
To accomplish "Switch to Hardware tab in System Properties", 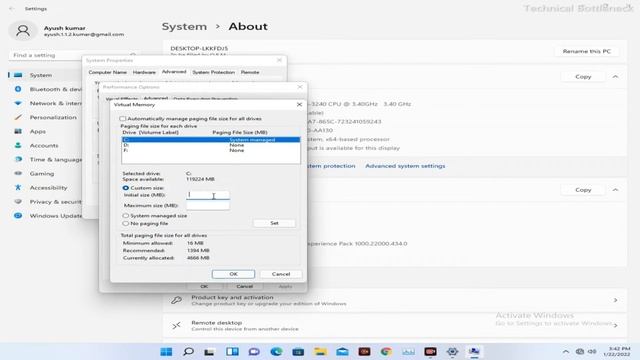I will click(x=144, y=72).
